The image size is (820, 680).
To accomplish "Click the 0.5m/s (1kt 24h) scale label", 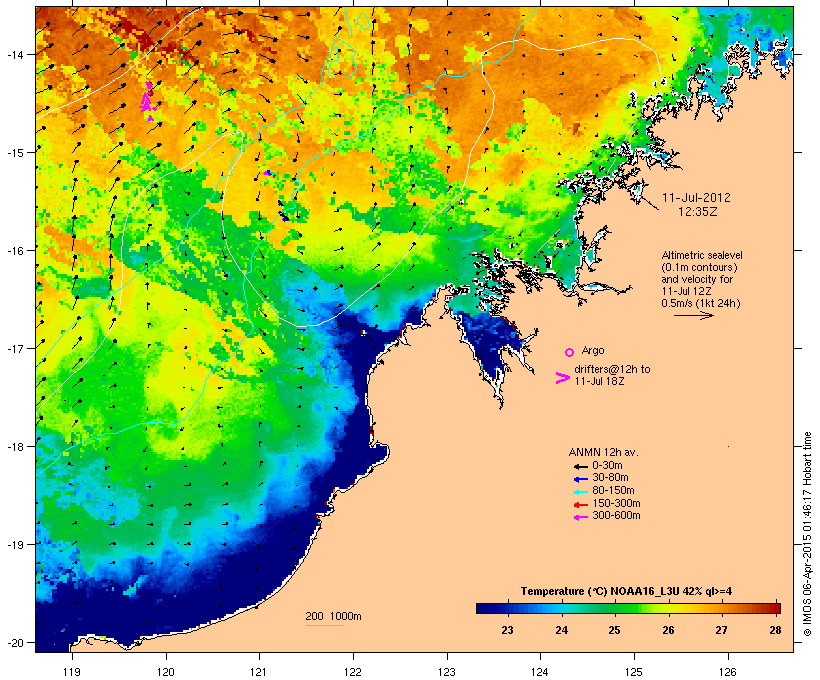I will point(701,303).
